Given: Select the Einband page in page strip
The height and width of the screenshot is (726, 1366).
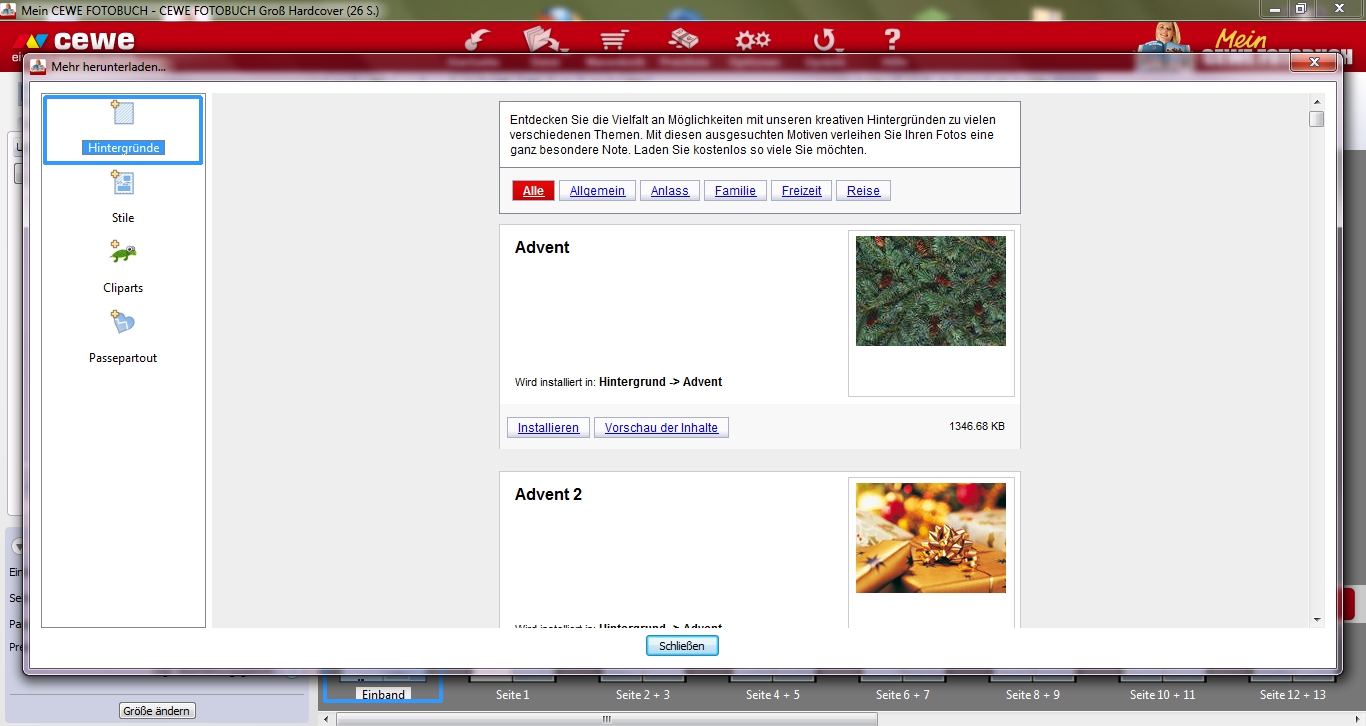Looking at the screenshot, I should tap(384, 694).
